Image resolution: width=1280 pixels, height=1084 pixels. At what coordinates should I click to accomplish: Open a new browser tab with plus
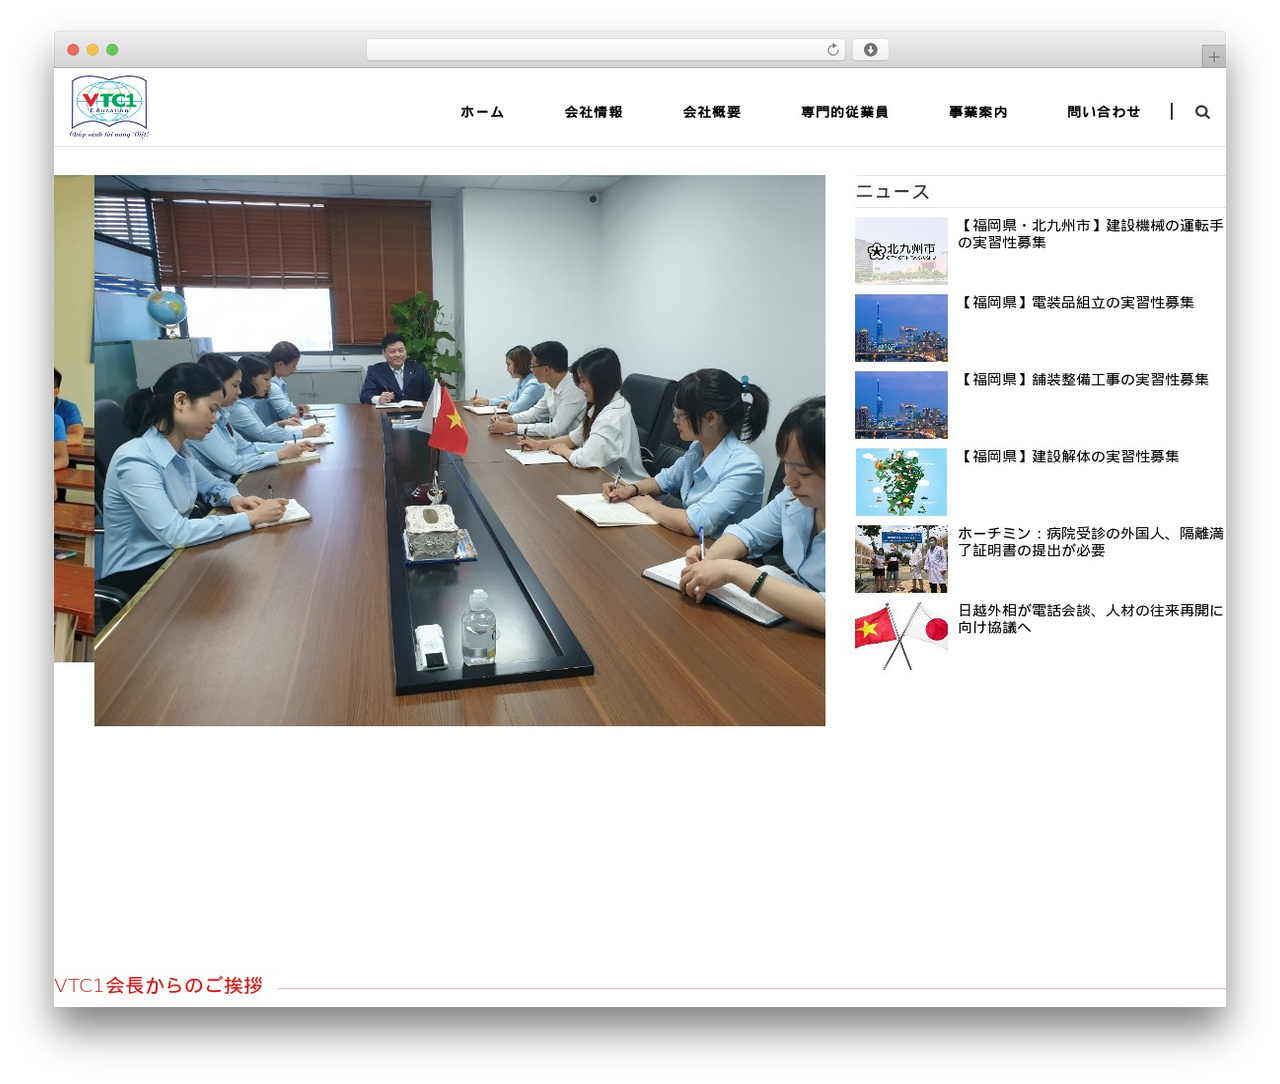1213,57
